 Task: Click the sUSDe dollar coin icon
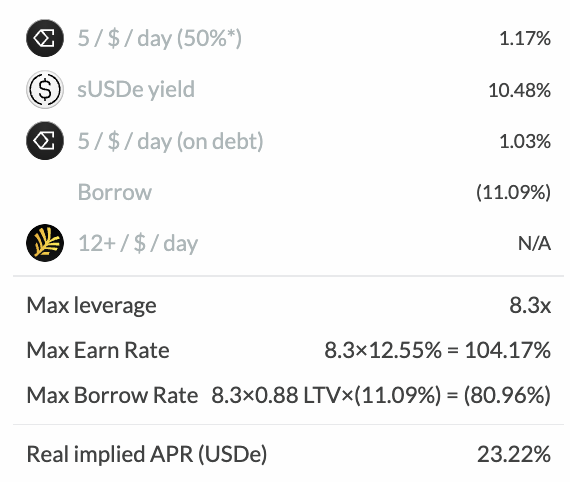coord(45,89)
